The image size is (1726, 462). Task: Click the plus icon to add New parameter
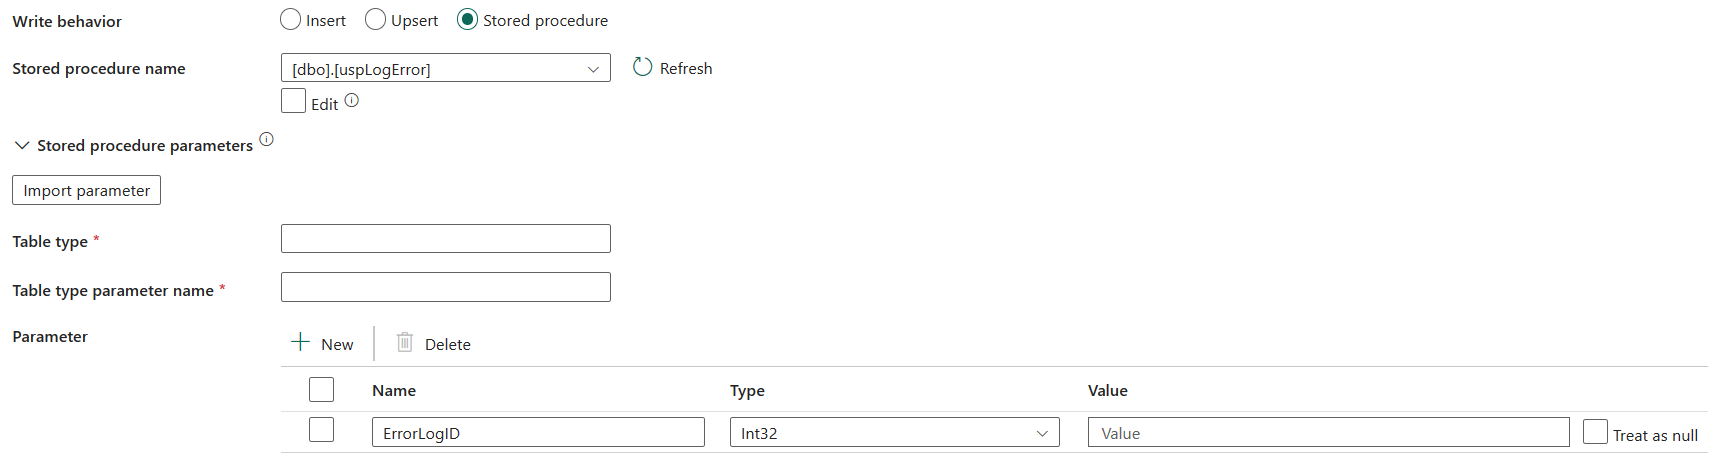(x=300, y=342)
